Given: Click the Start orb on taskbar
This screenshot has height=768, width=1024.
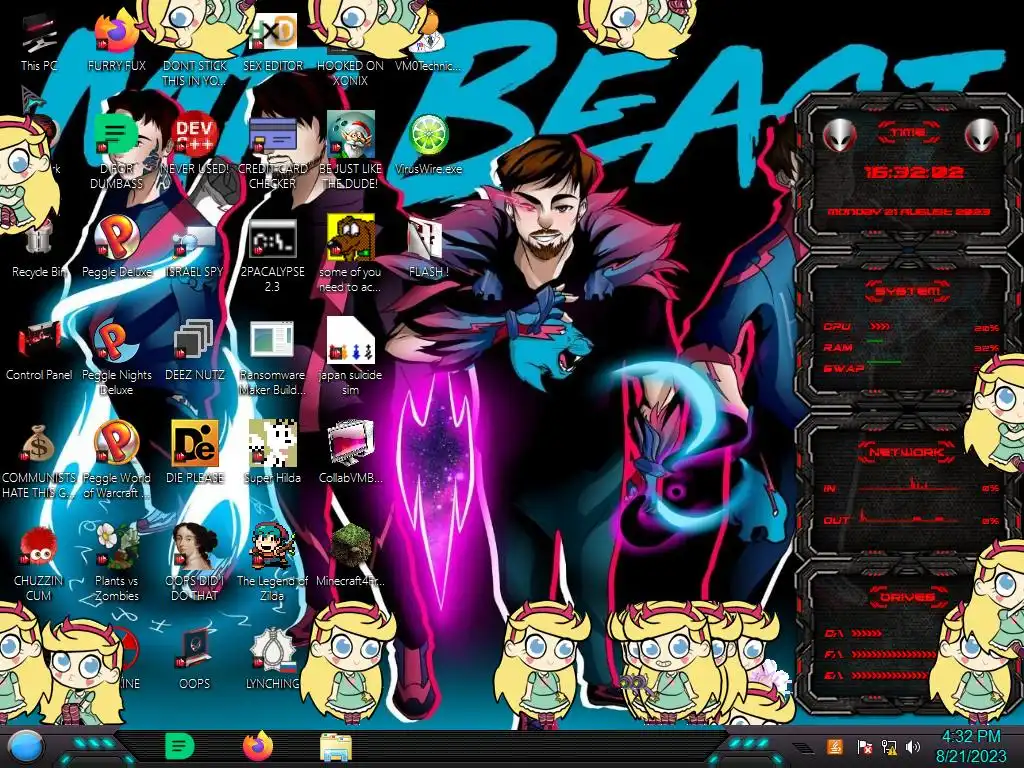Looking at the screenshot, I should [24, 747].
